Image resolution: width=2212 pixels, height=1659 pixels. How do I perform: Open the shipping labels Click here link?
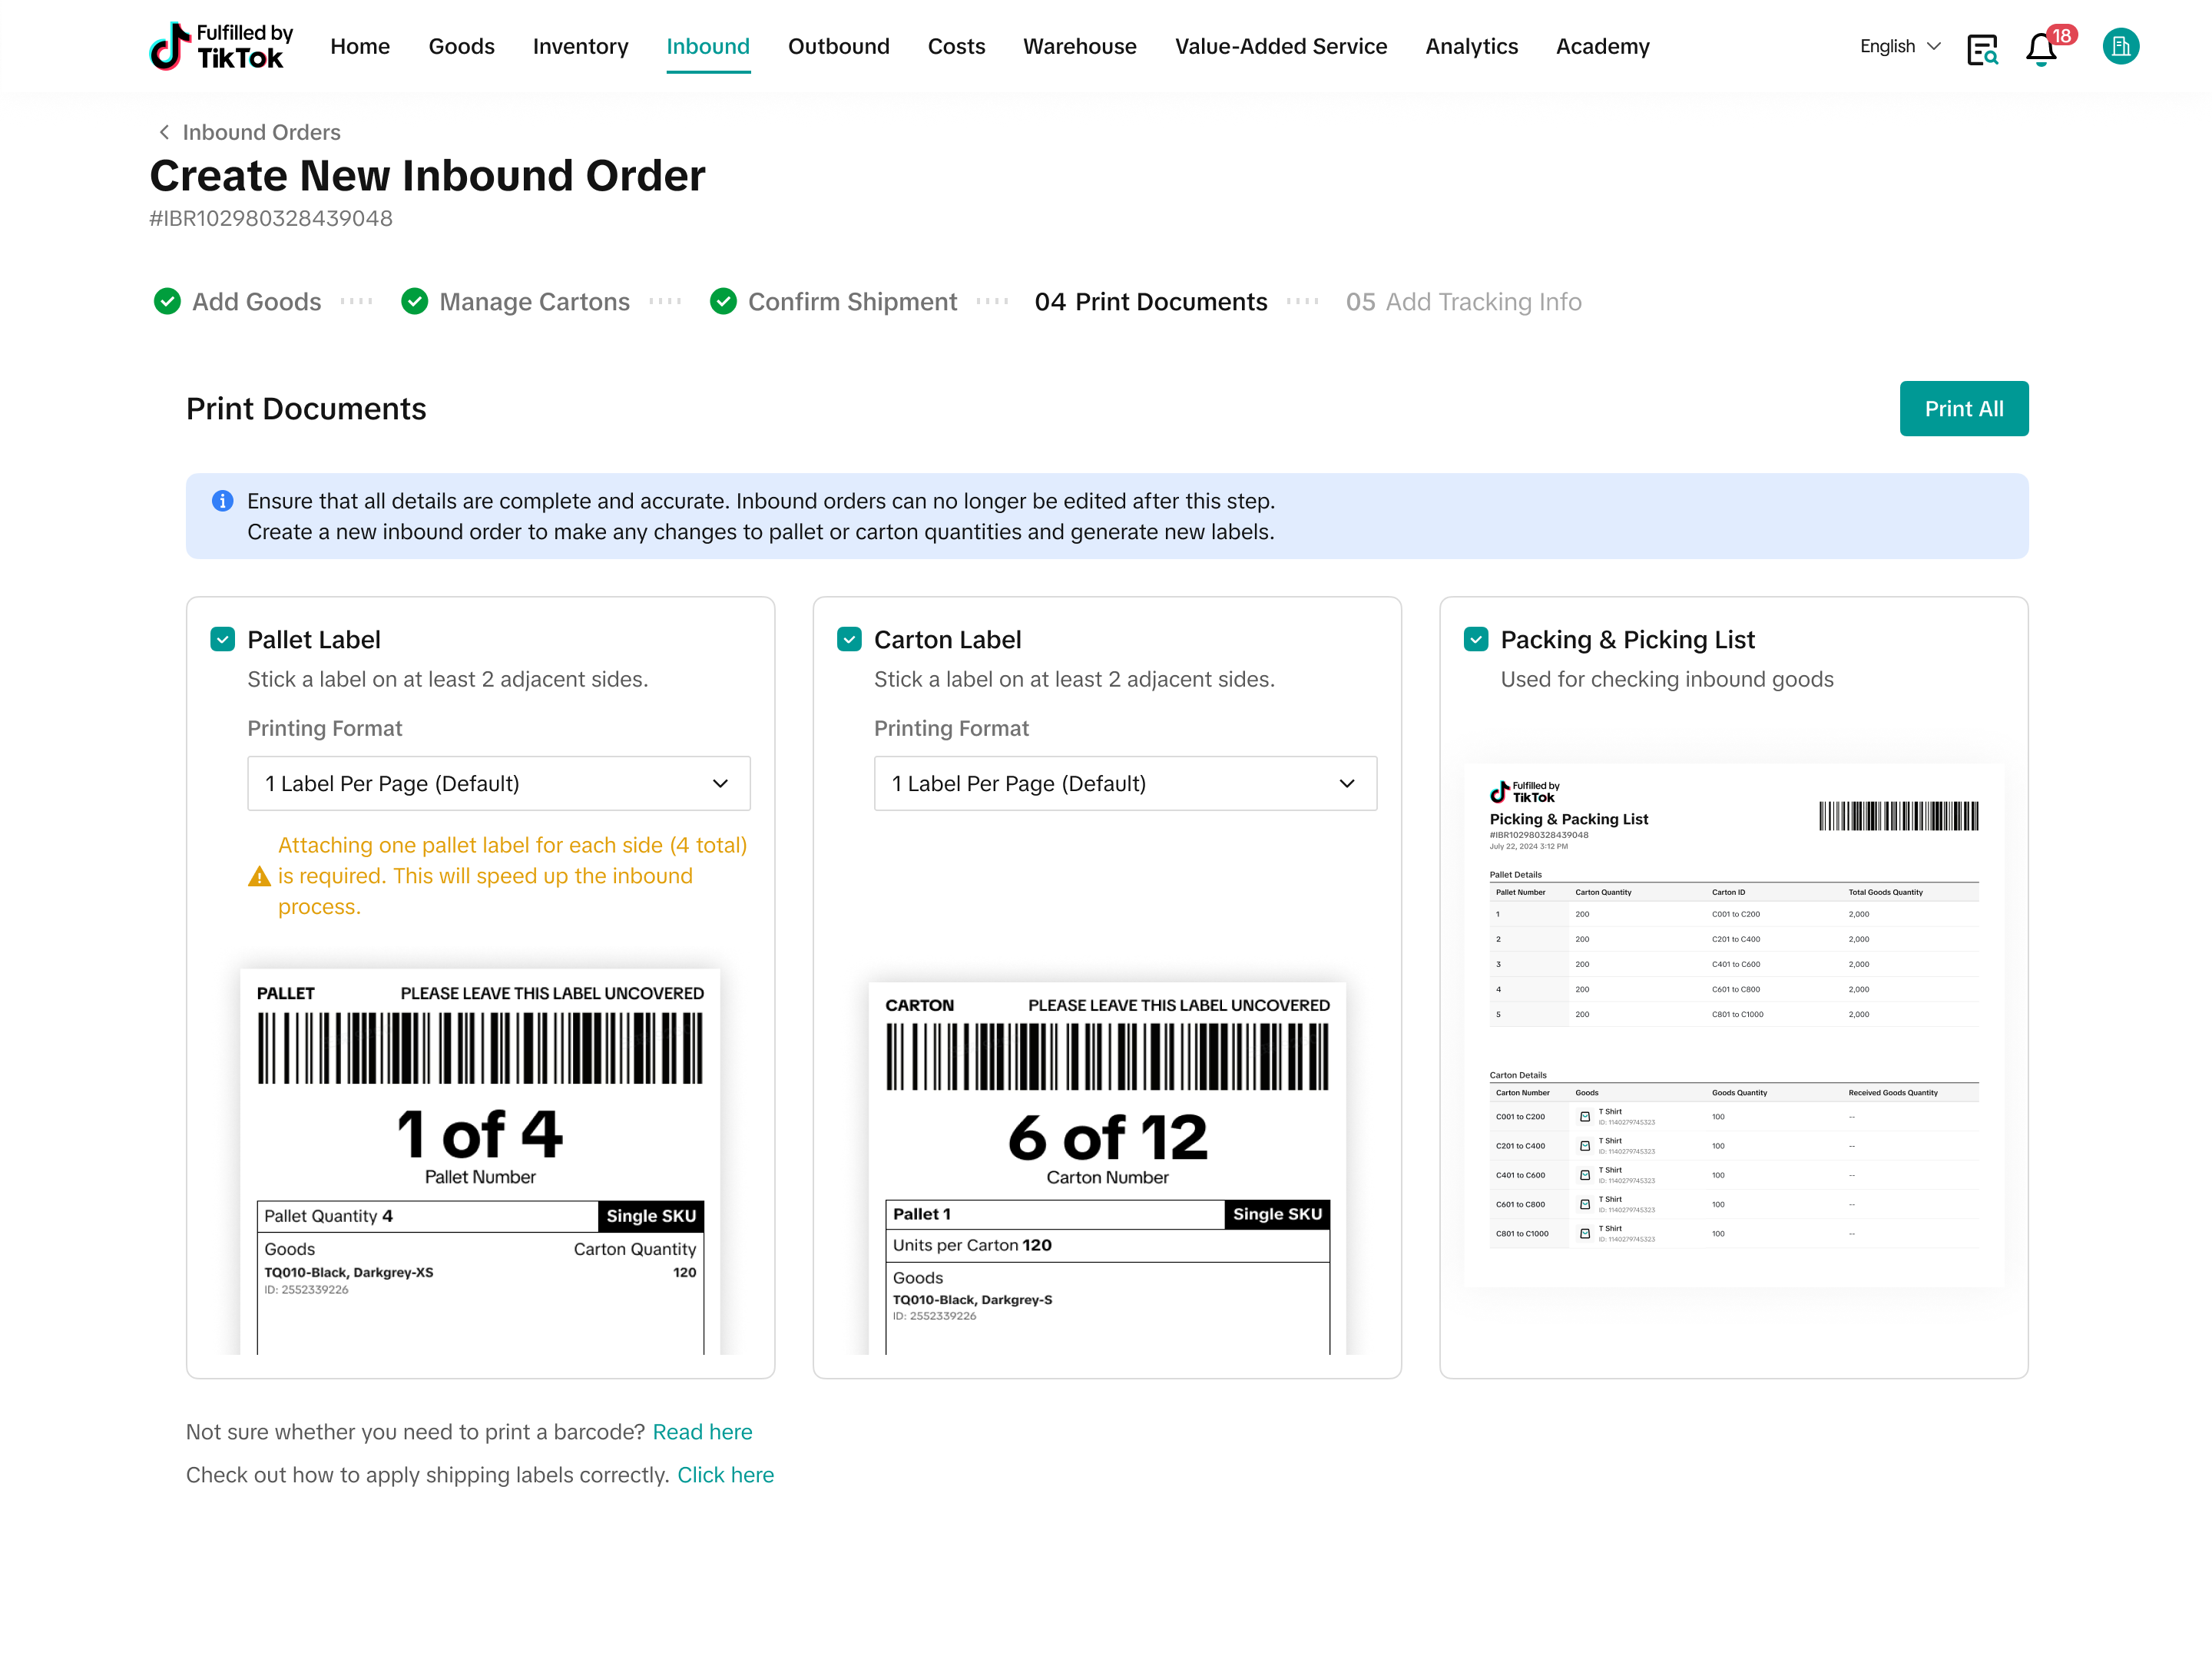(x=725, y=1475)
